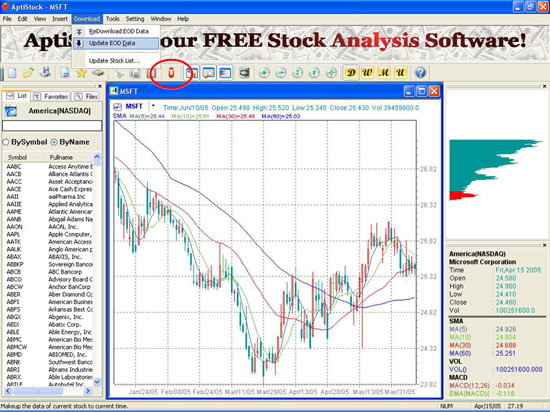Click the scissors Cut toolbar icon
This screenshot has height=412, width=550.
point(119,73)
